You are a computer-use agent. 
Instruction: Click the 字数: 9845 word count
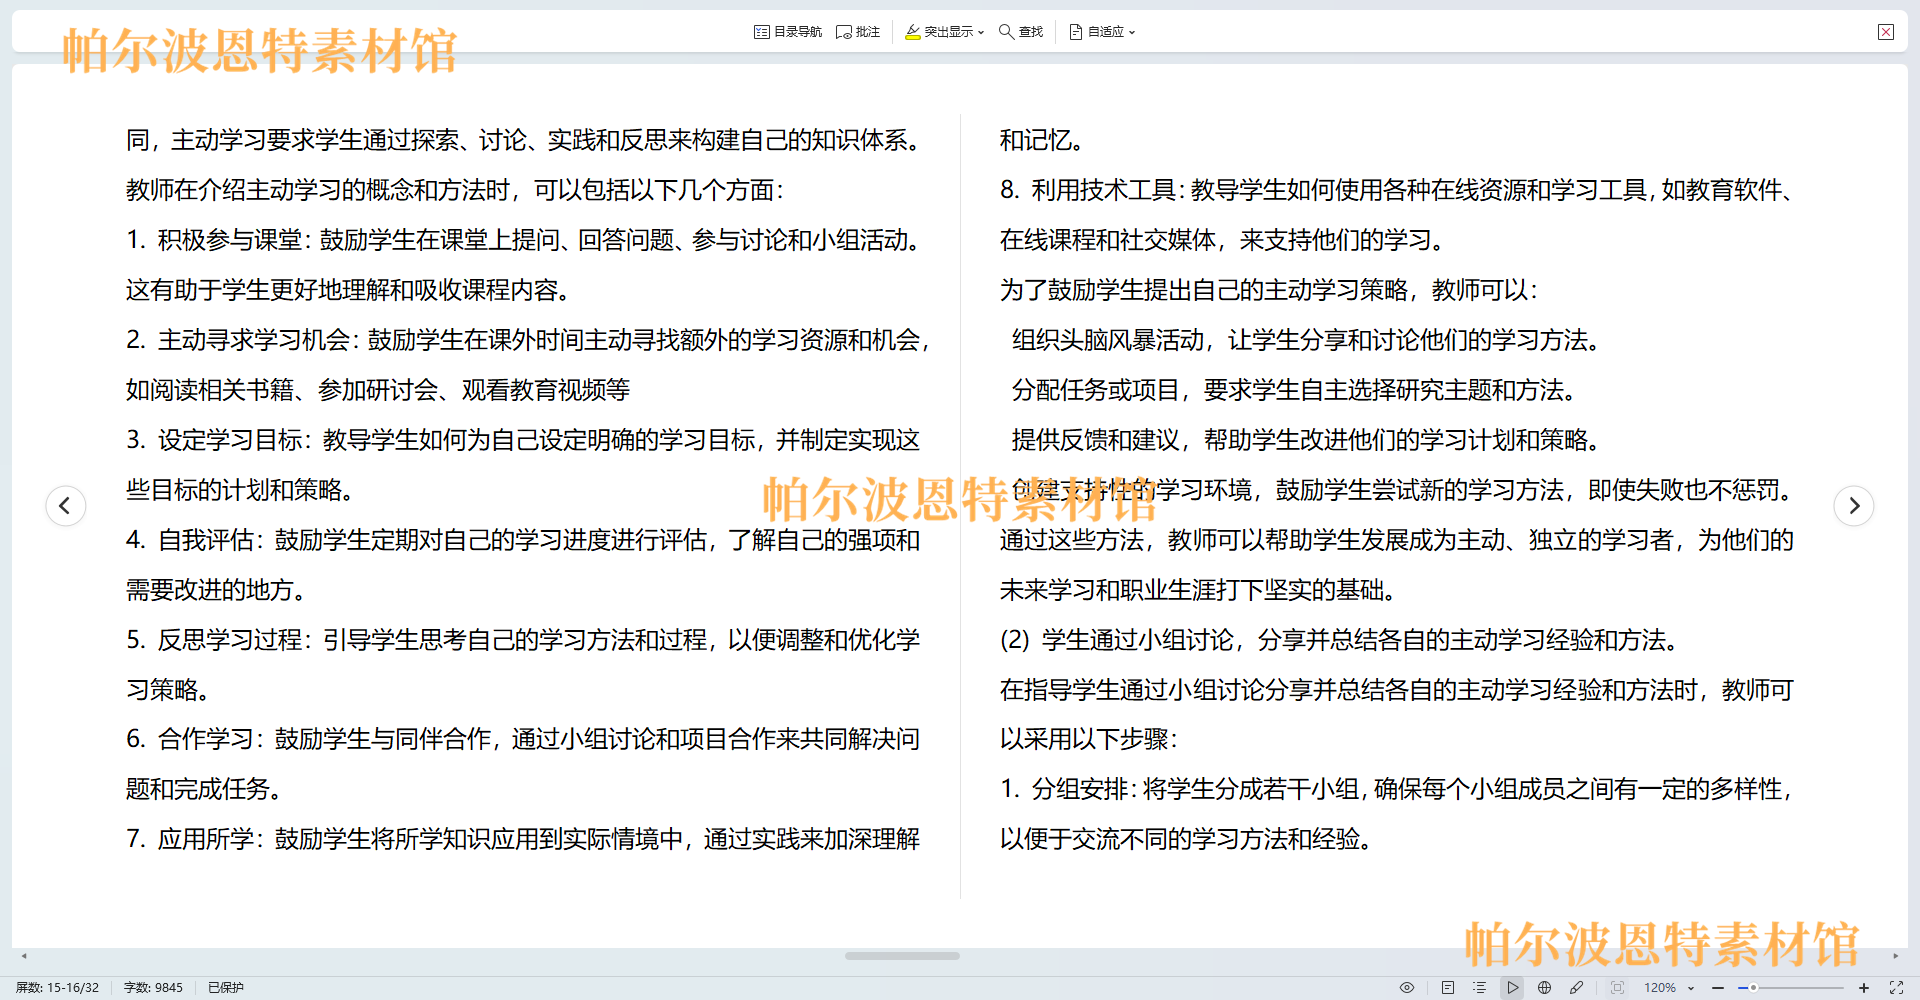(x=153, y=987)
